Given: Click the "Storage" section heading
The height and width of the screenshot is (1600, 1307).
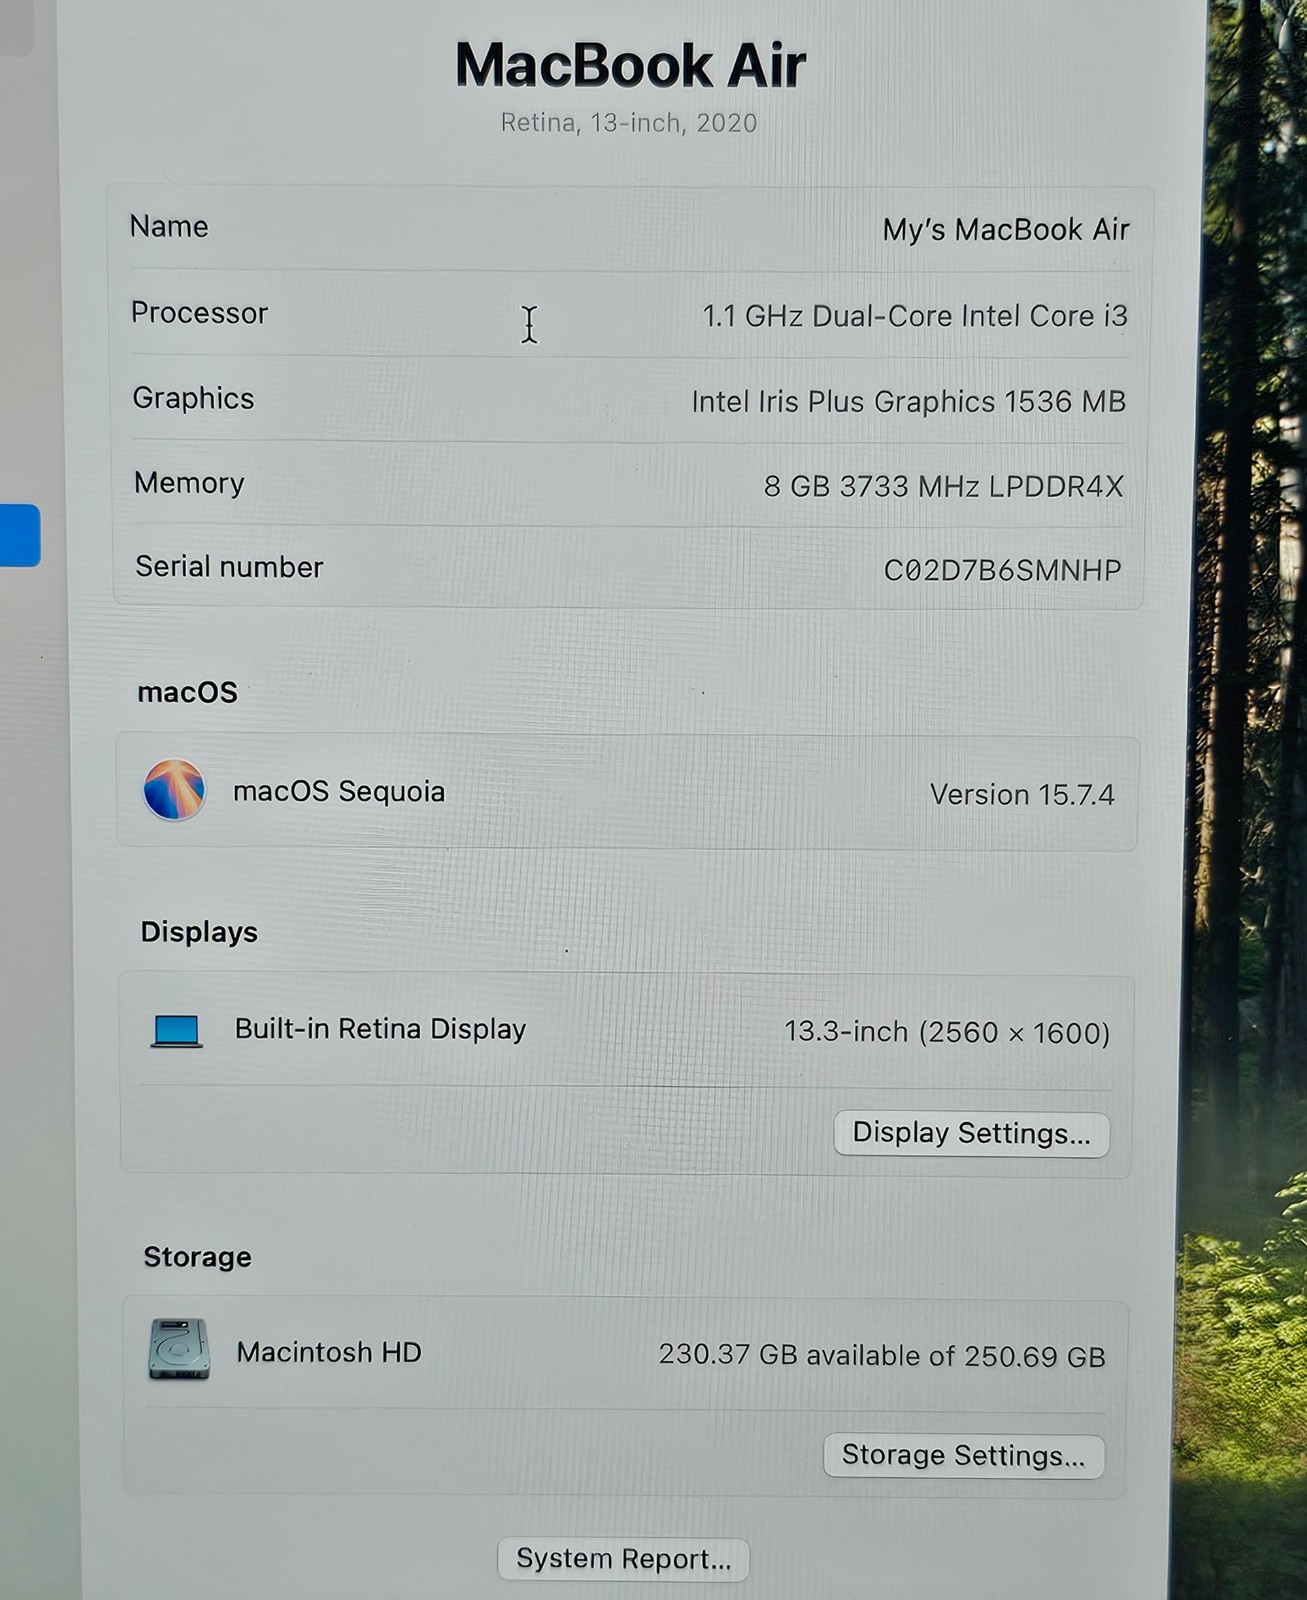Looking at the screenshot, I should coord(197,1257).
